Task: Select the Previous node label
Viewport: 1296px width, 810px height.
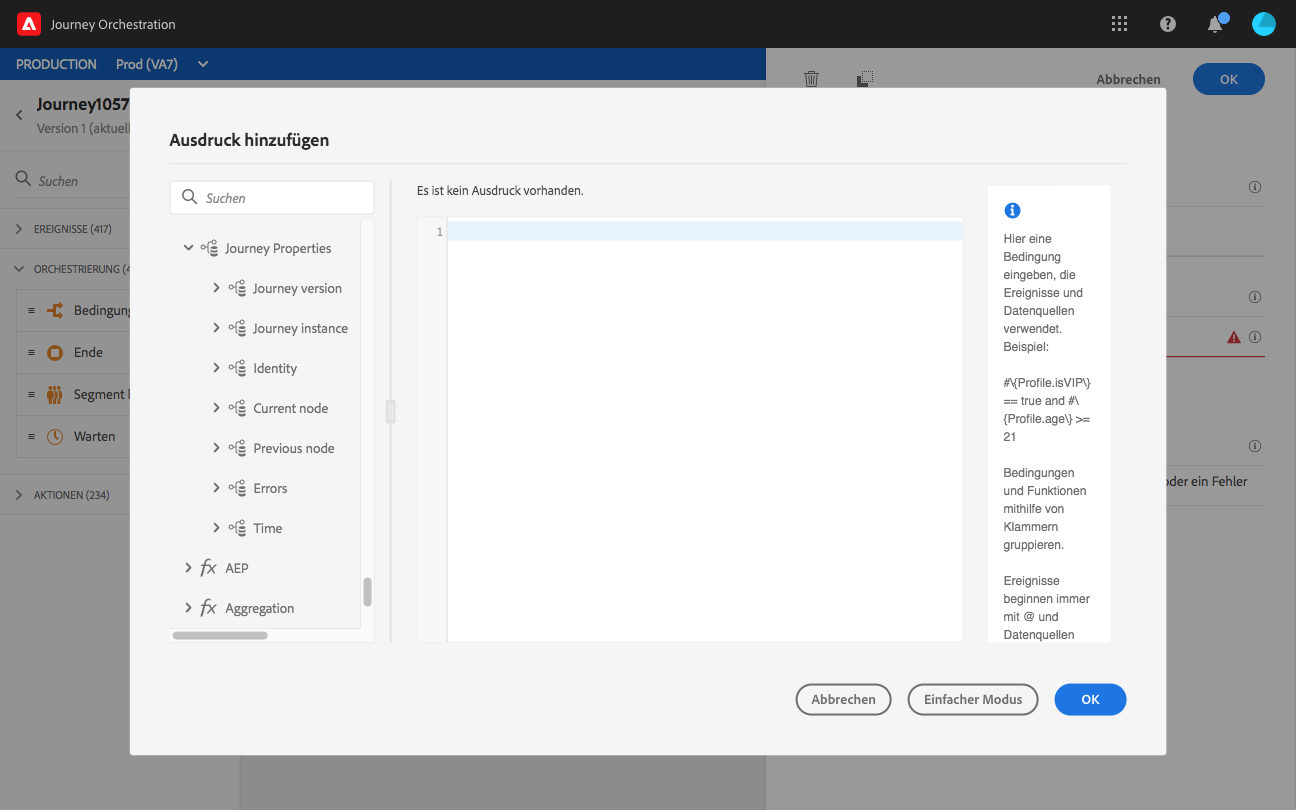Action: pos(294,448)
